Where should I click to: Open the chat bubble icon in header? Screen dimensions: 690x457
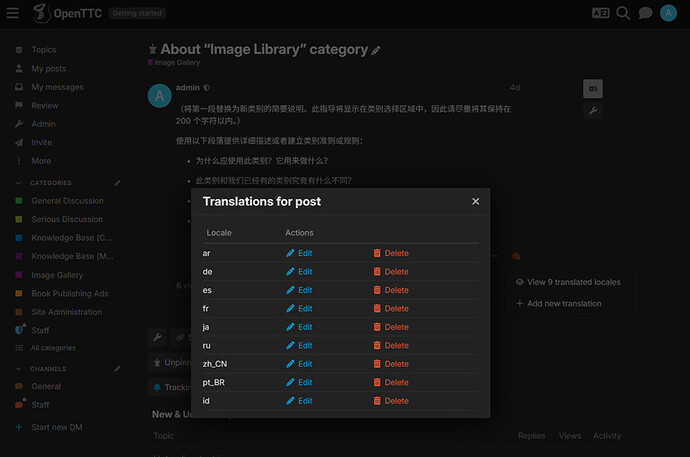[x=646, y=13]
